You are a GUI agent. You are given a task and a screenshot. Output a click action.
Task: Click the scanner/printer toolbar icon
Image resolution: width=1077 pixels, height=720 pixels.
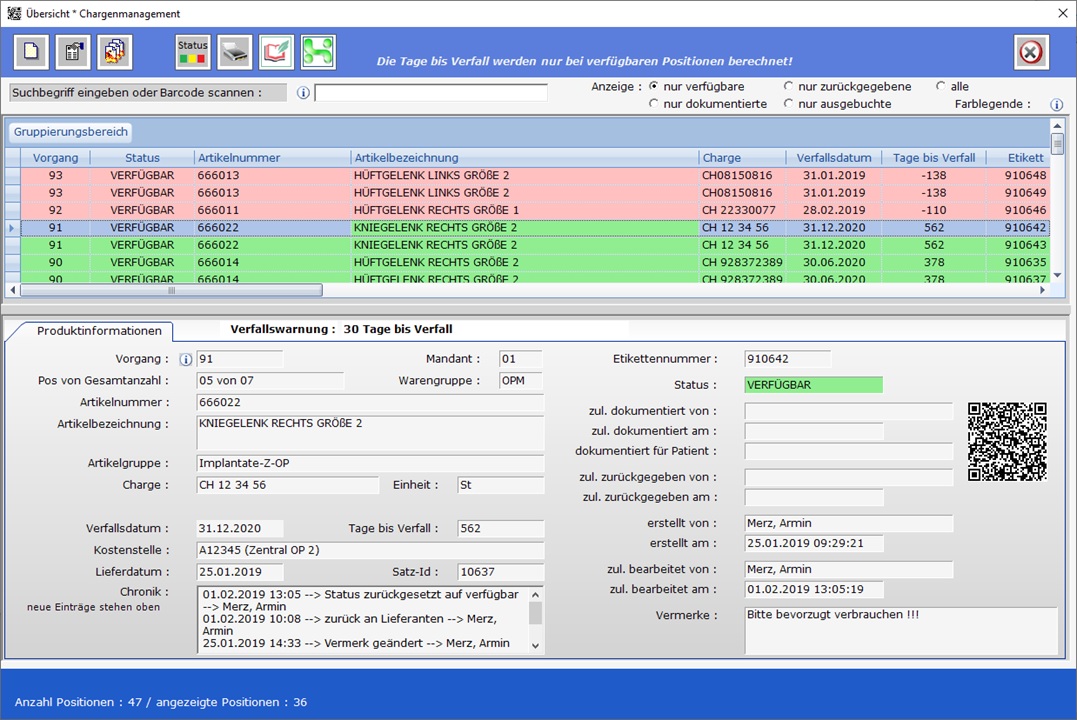coord(235,52)
